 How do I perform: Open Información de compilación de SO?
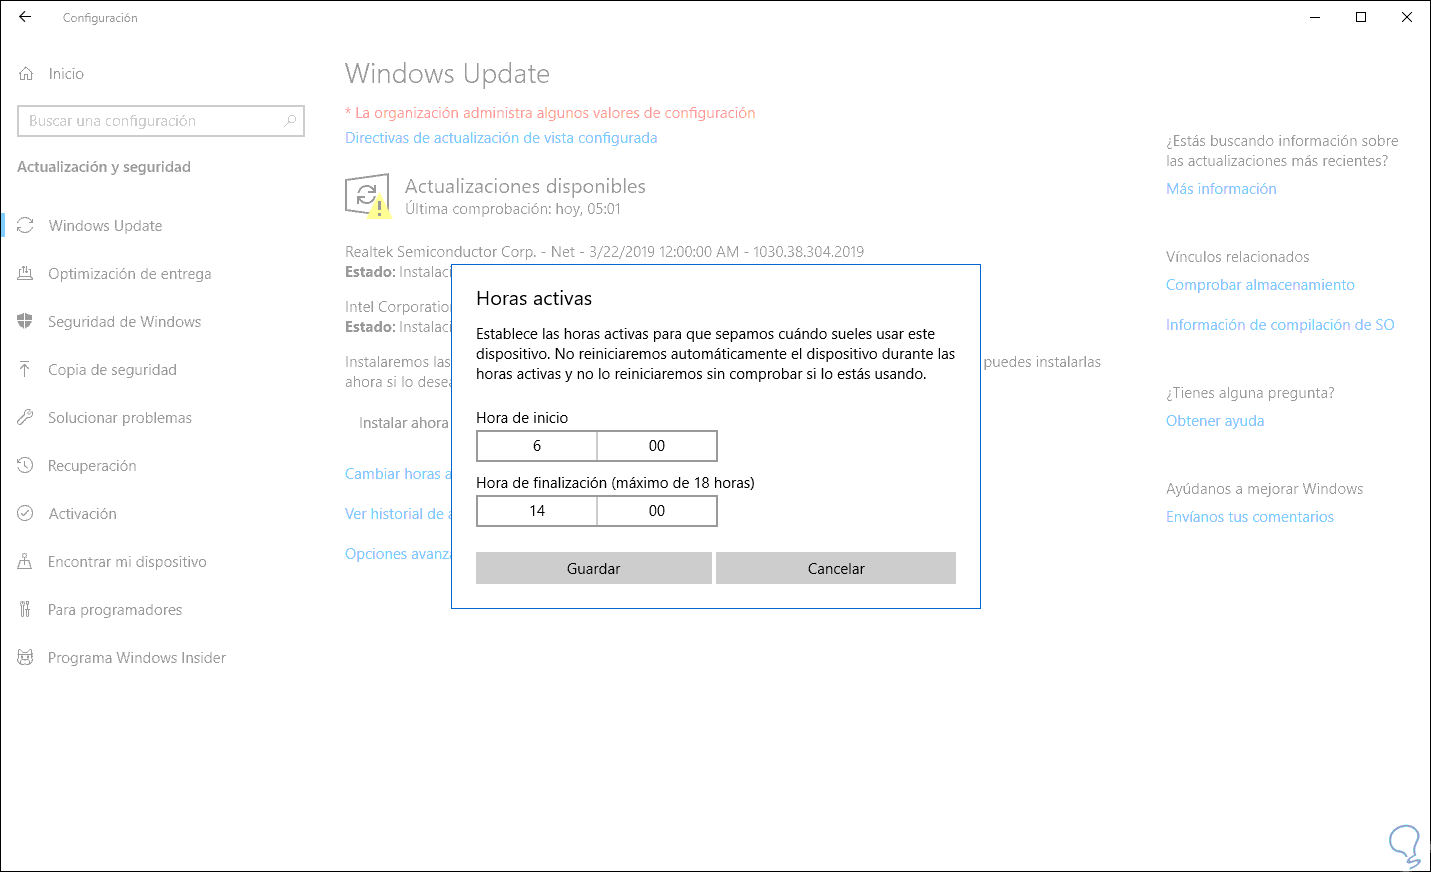click(x=1280, y=325)
